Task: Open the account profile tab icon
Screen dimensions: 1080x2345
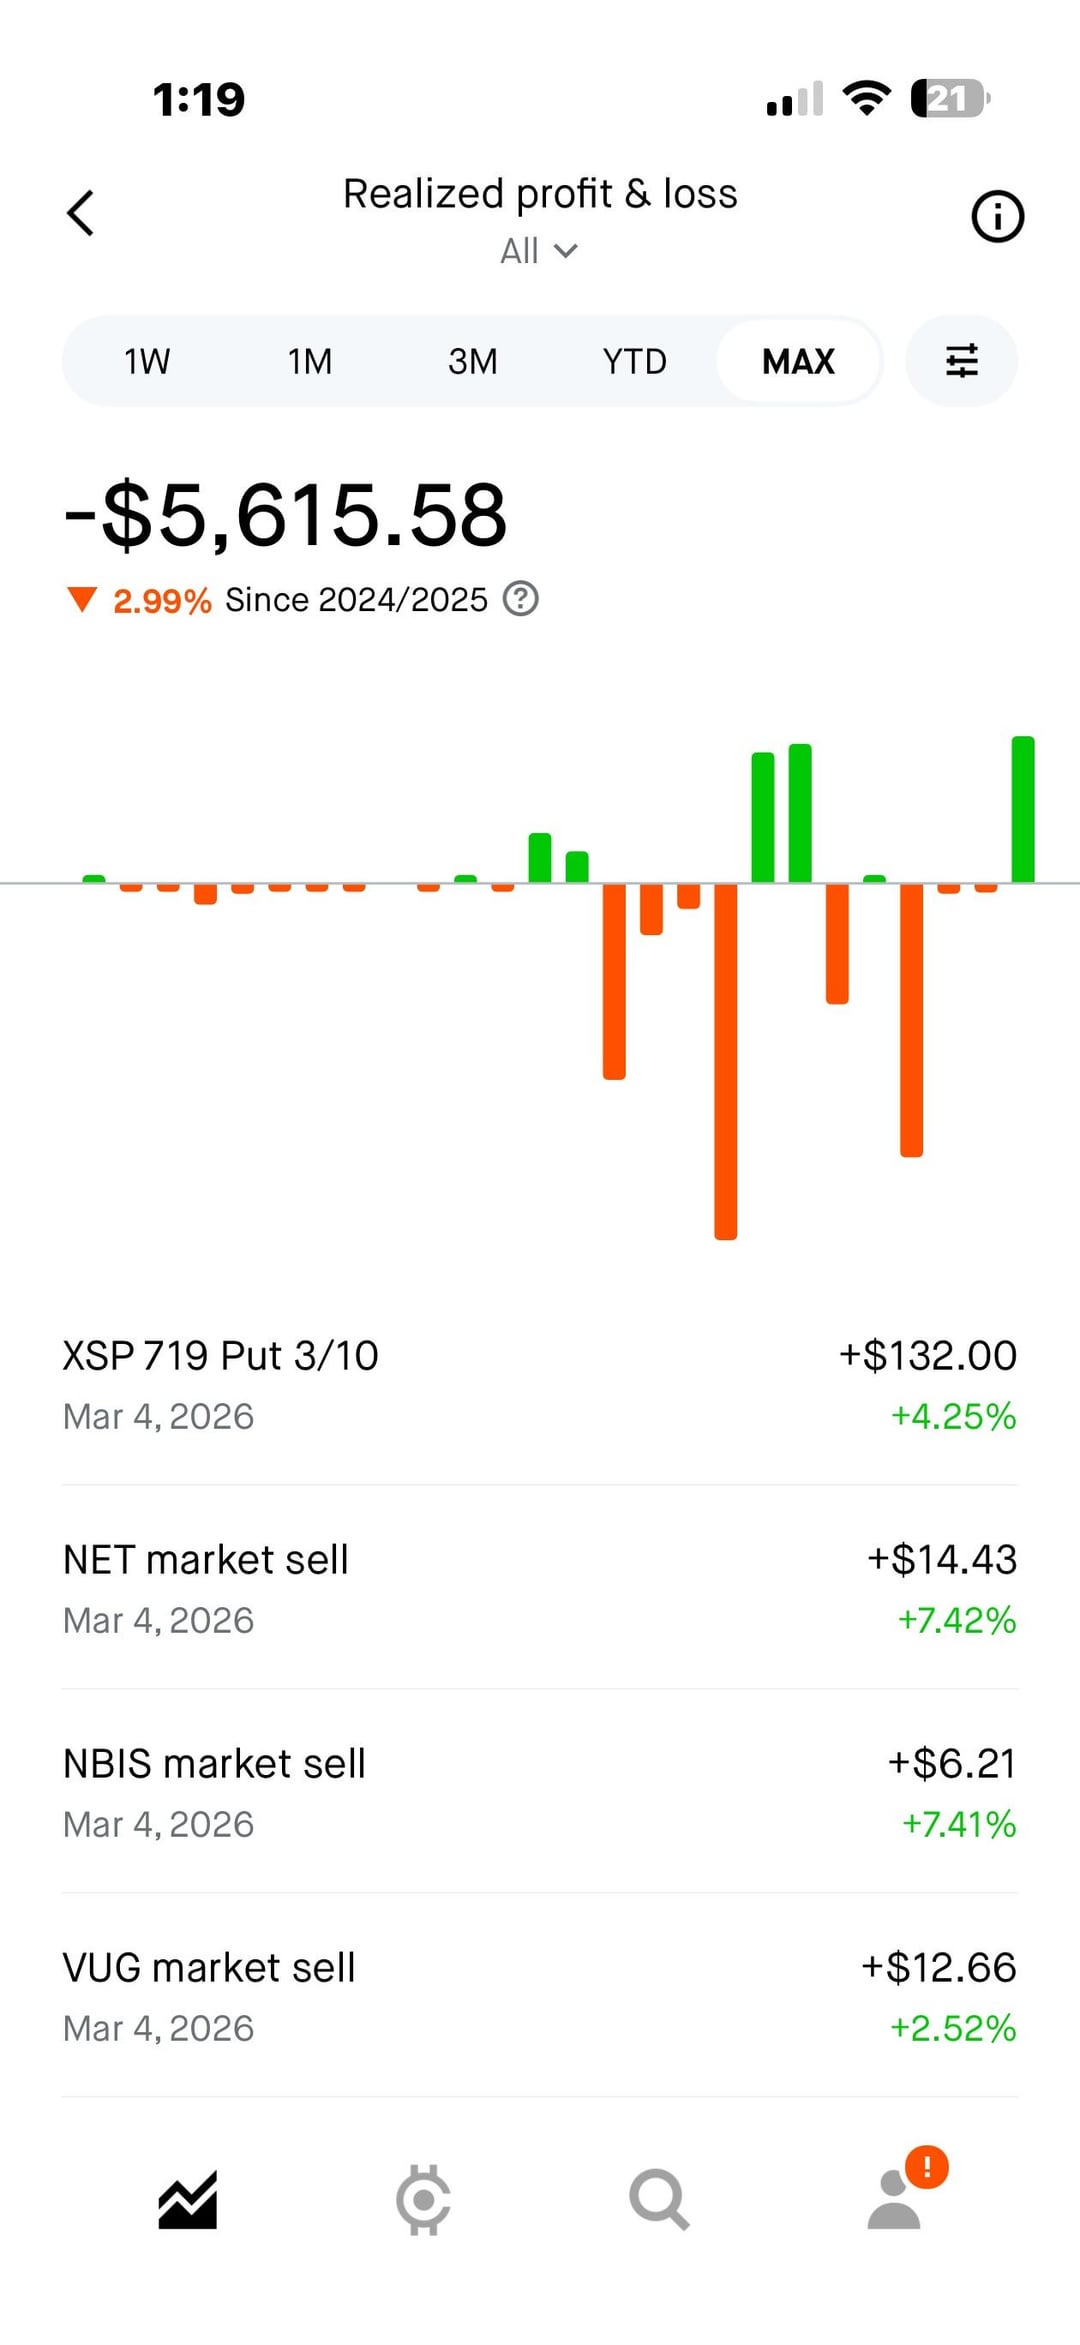Action: pos(895,2200)
